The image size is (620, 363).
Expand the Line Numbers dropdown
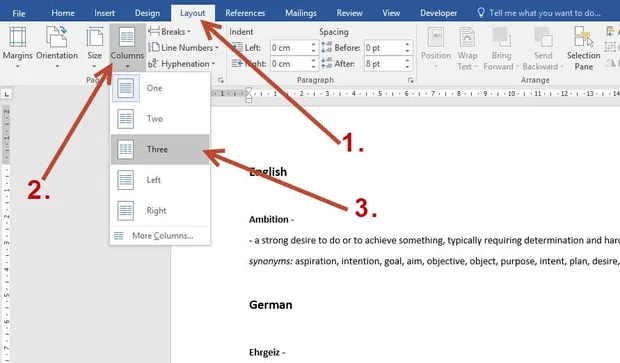tap(183, 47)
